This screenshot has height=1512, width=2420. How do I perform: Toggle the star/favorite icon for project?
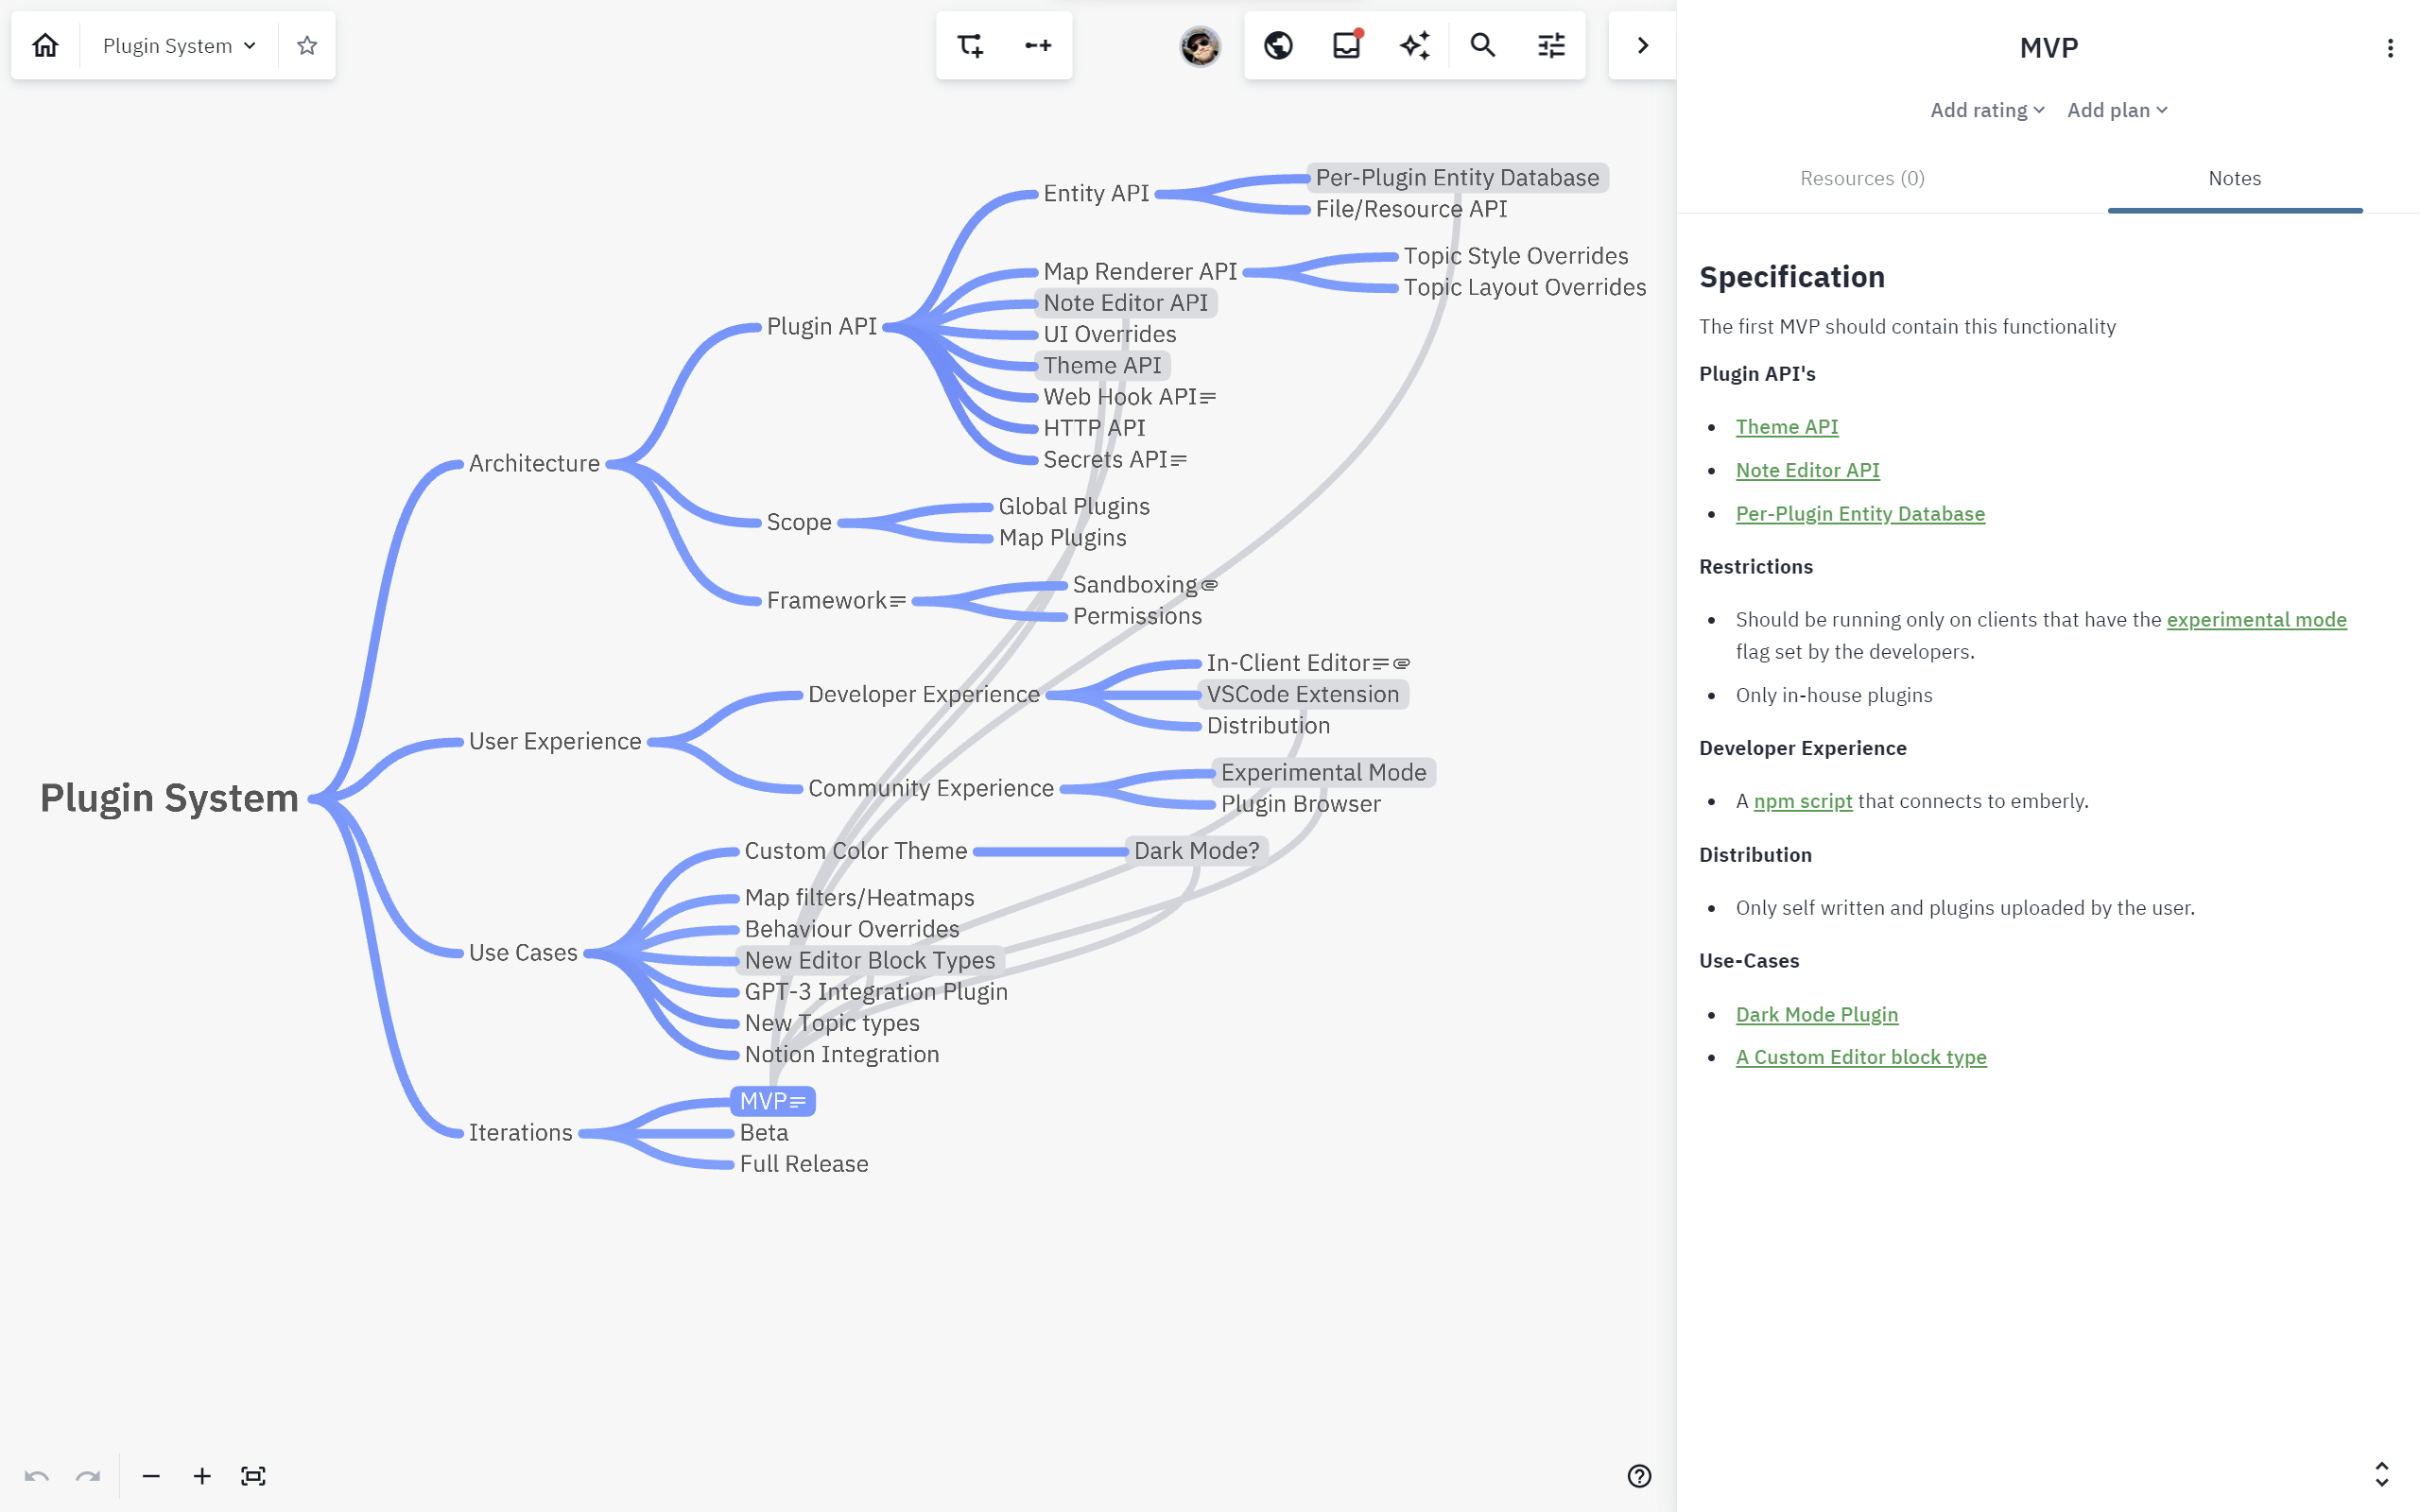(x=308, y=43)
